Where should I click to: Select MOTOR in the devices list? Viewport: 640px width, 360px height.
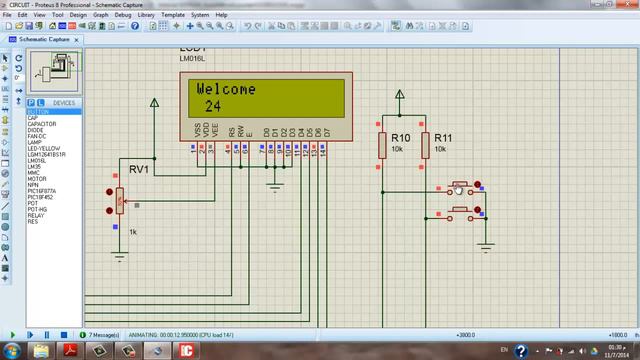pyautogui.click(x=37, y=179)
